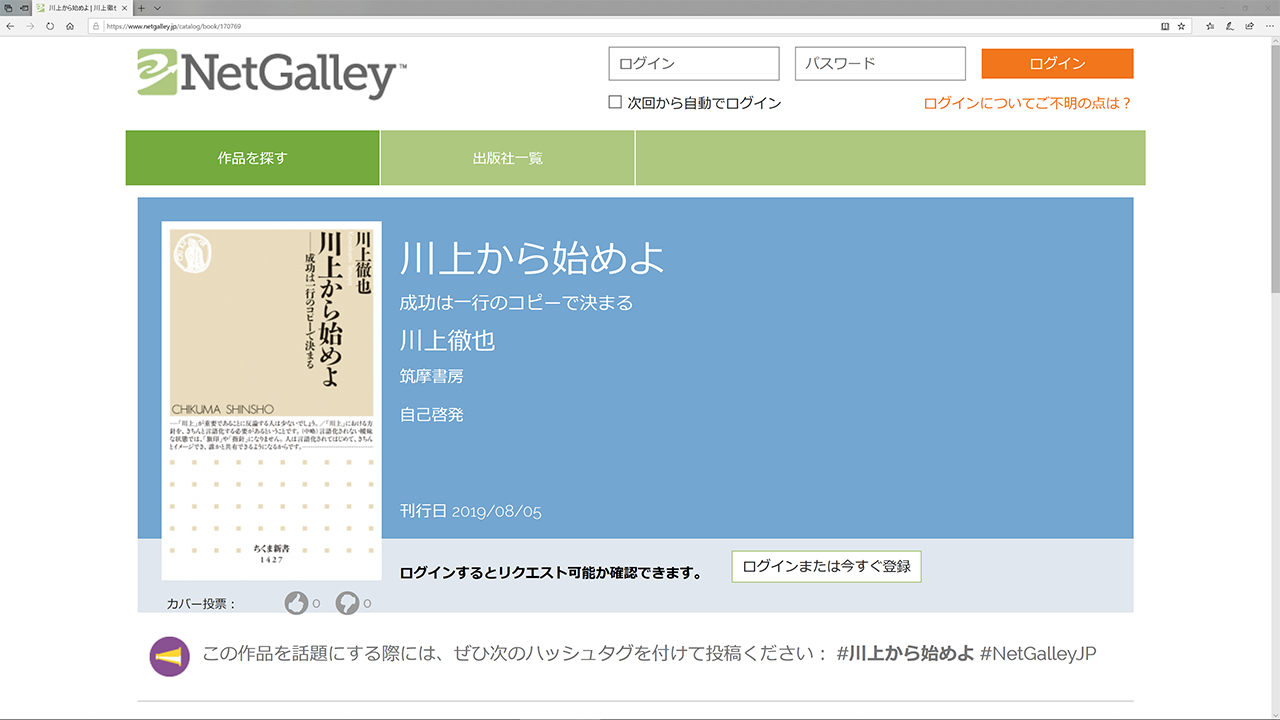Screen dimensions: 1280x720
Task: Go to the browser Home icon
Action: point(70,26)
